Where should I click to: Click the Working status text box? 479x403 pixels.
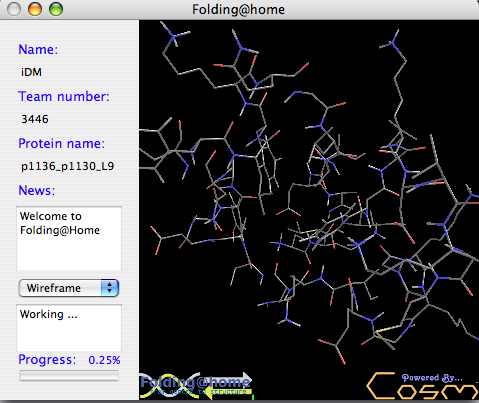pyautogui.click(x=69, y=328)
